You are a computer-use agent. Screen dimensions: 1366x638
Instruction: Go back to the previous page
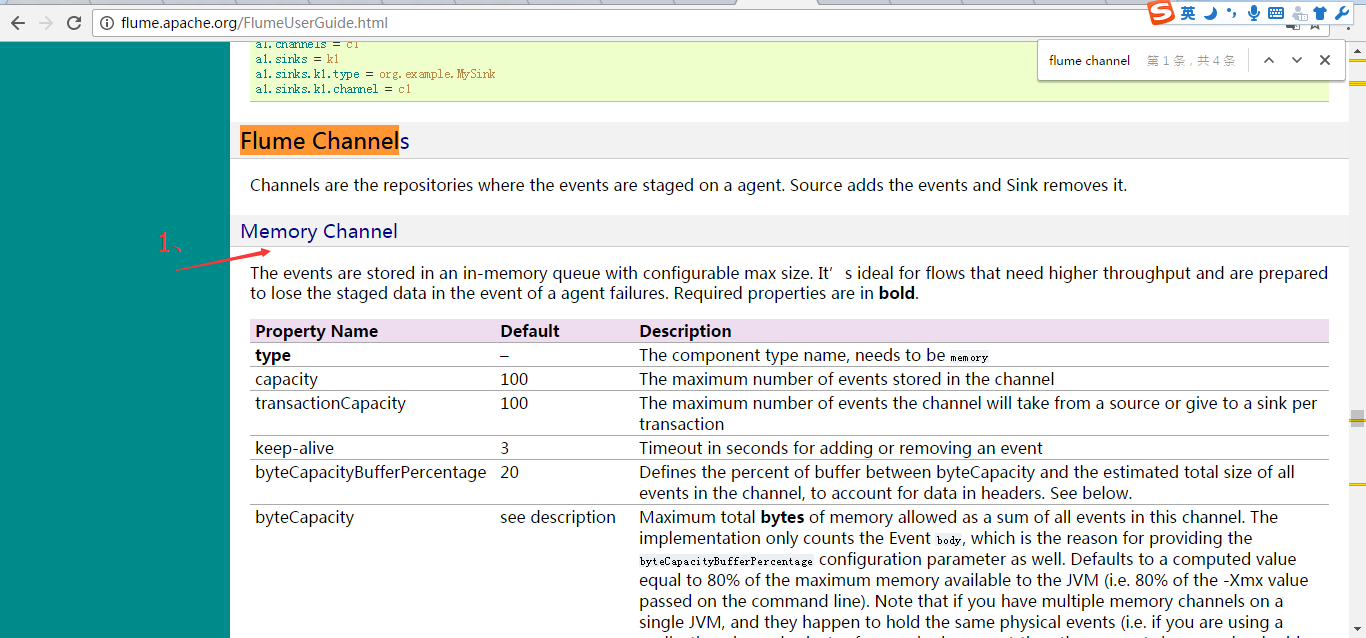tap(18, 23)
